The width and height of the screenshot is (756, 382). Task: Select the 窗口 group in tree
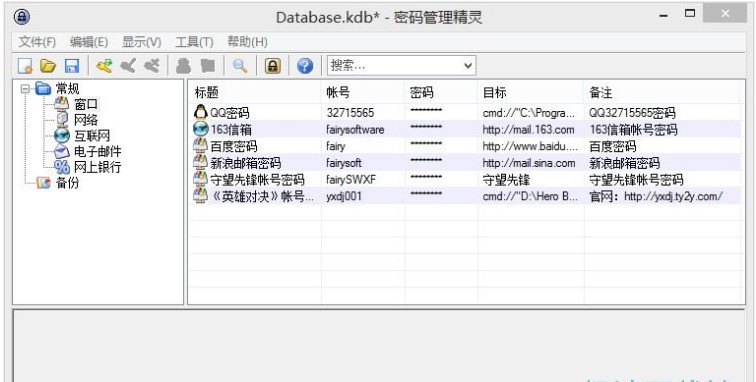pos(86,104)
